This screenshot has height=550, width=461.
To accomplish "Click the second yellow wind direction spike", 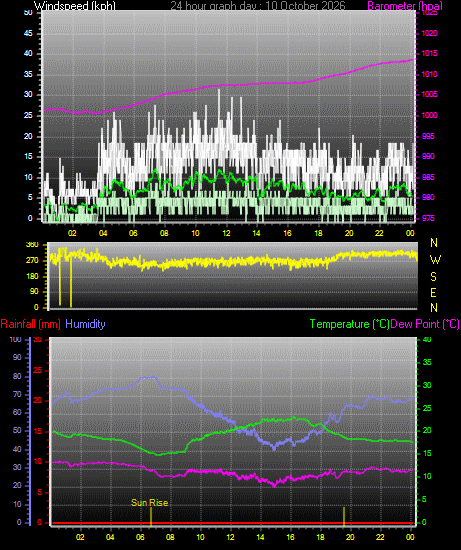I will [71, 281].
